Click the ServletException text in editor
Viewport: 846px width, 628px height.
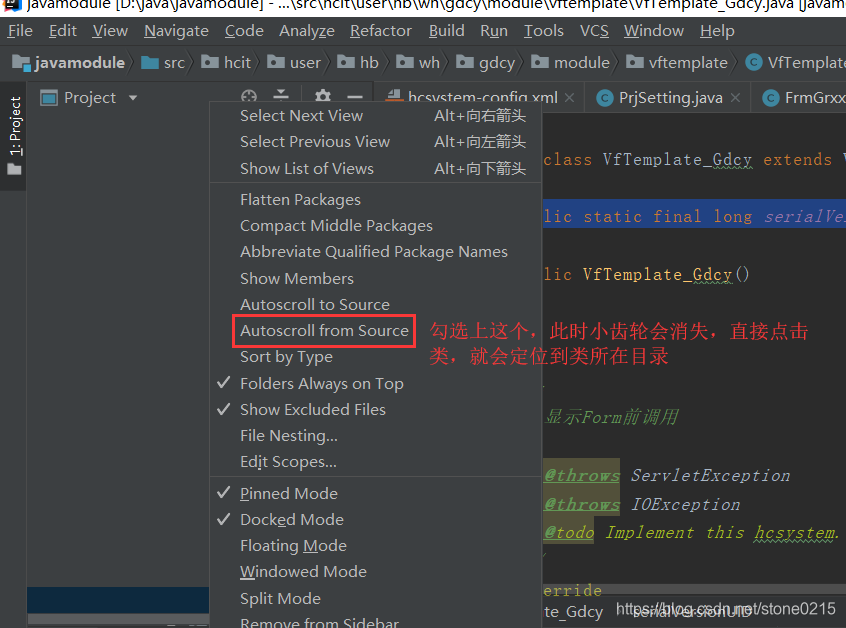(x=711, y=476)
